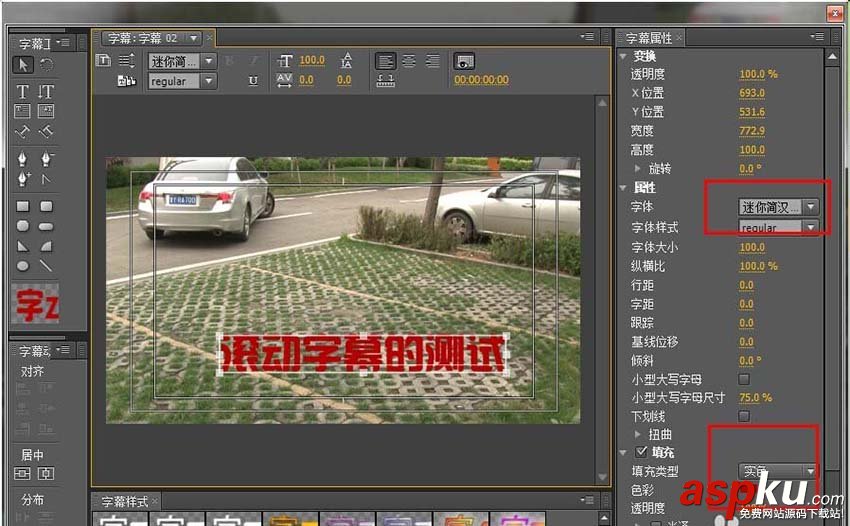Click toolbar font size value 100.0
The image size is (850, 526).
tap(312, 60)
